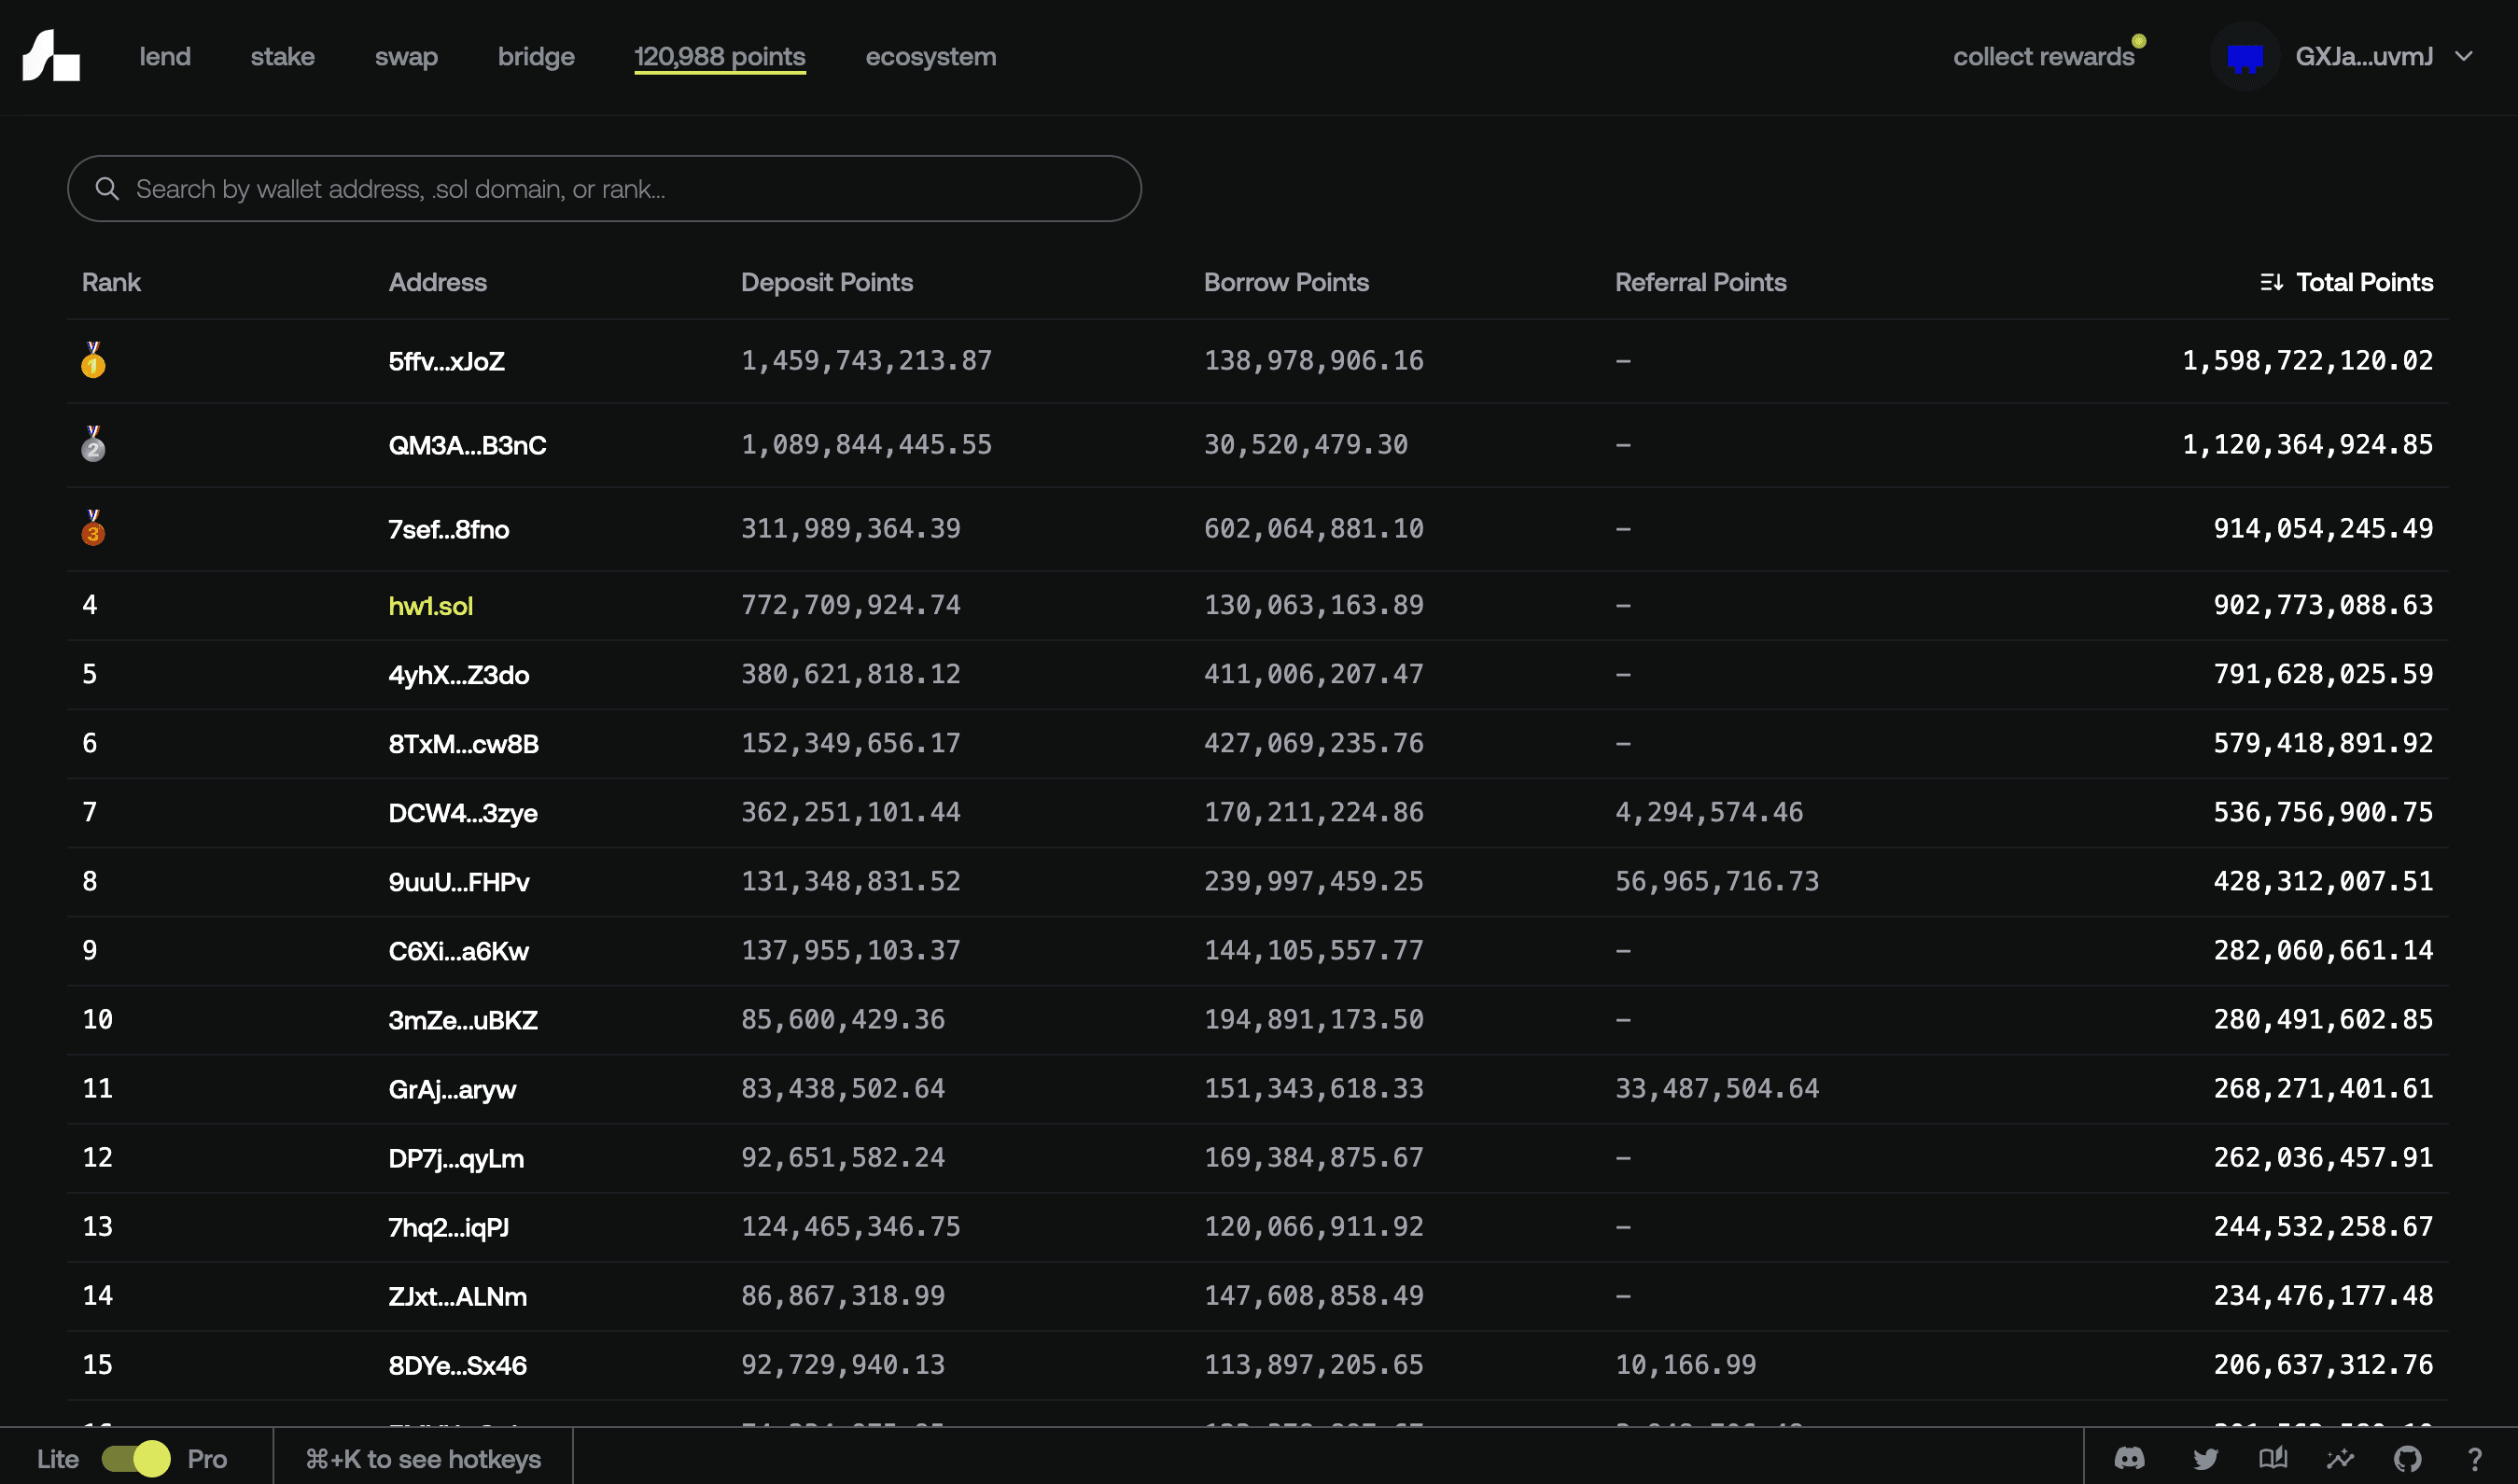The image size is (2518, 1484).
Task: Click the Pro label
Action: pyautogui.click(x=207, y=1458)
